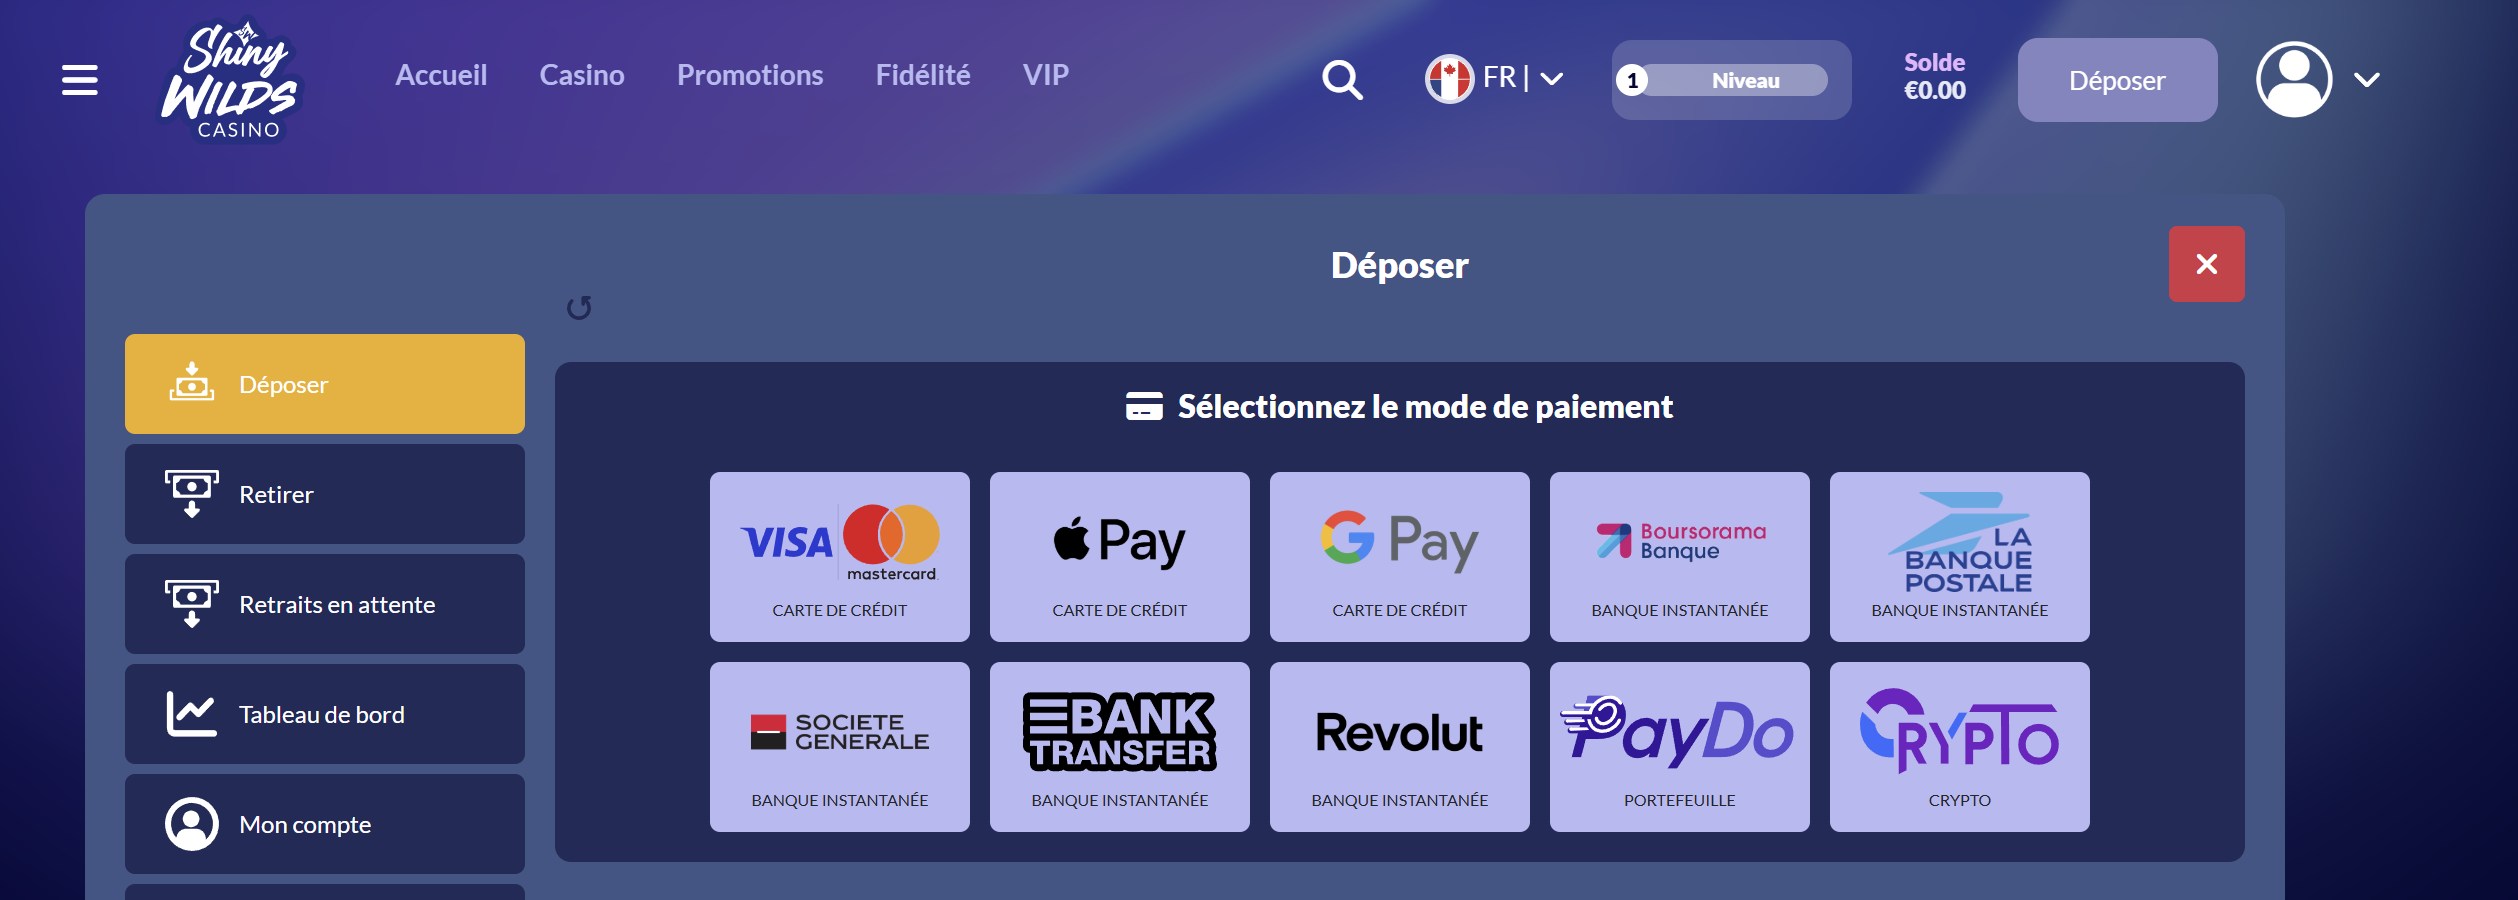Click the Déposer button in header
This screenshot has width=2518, height=900.
(x=2117, y=80)
